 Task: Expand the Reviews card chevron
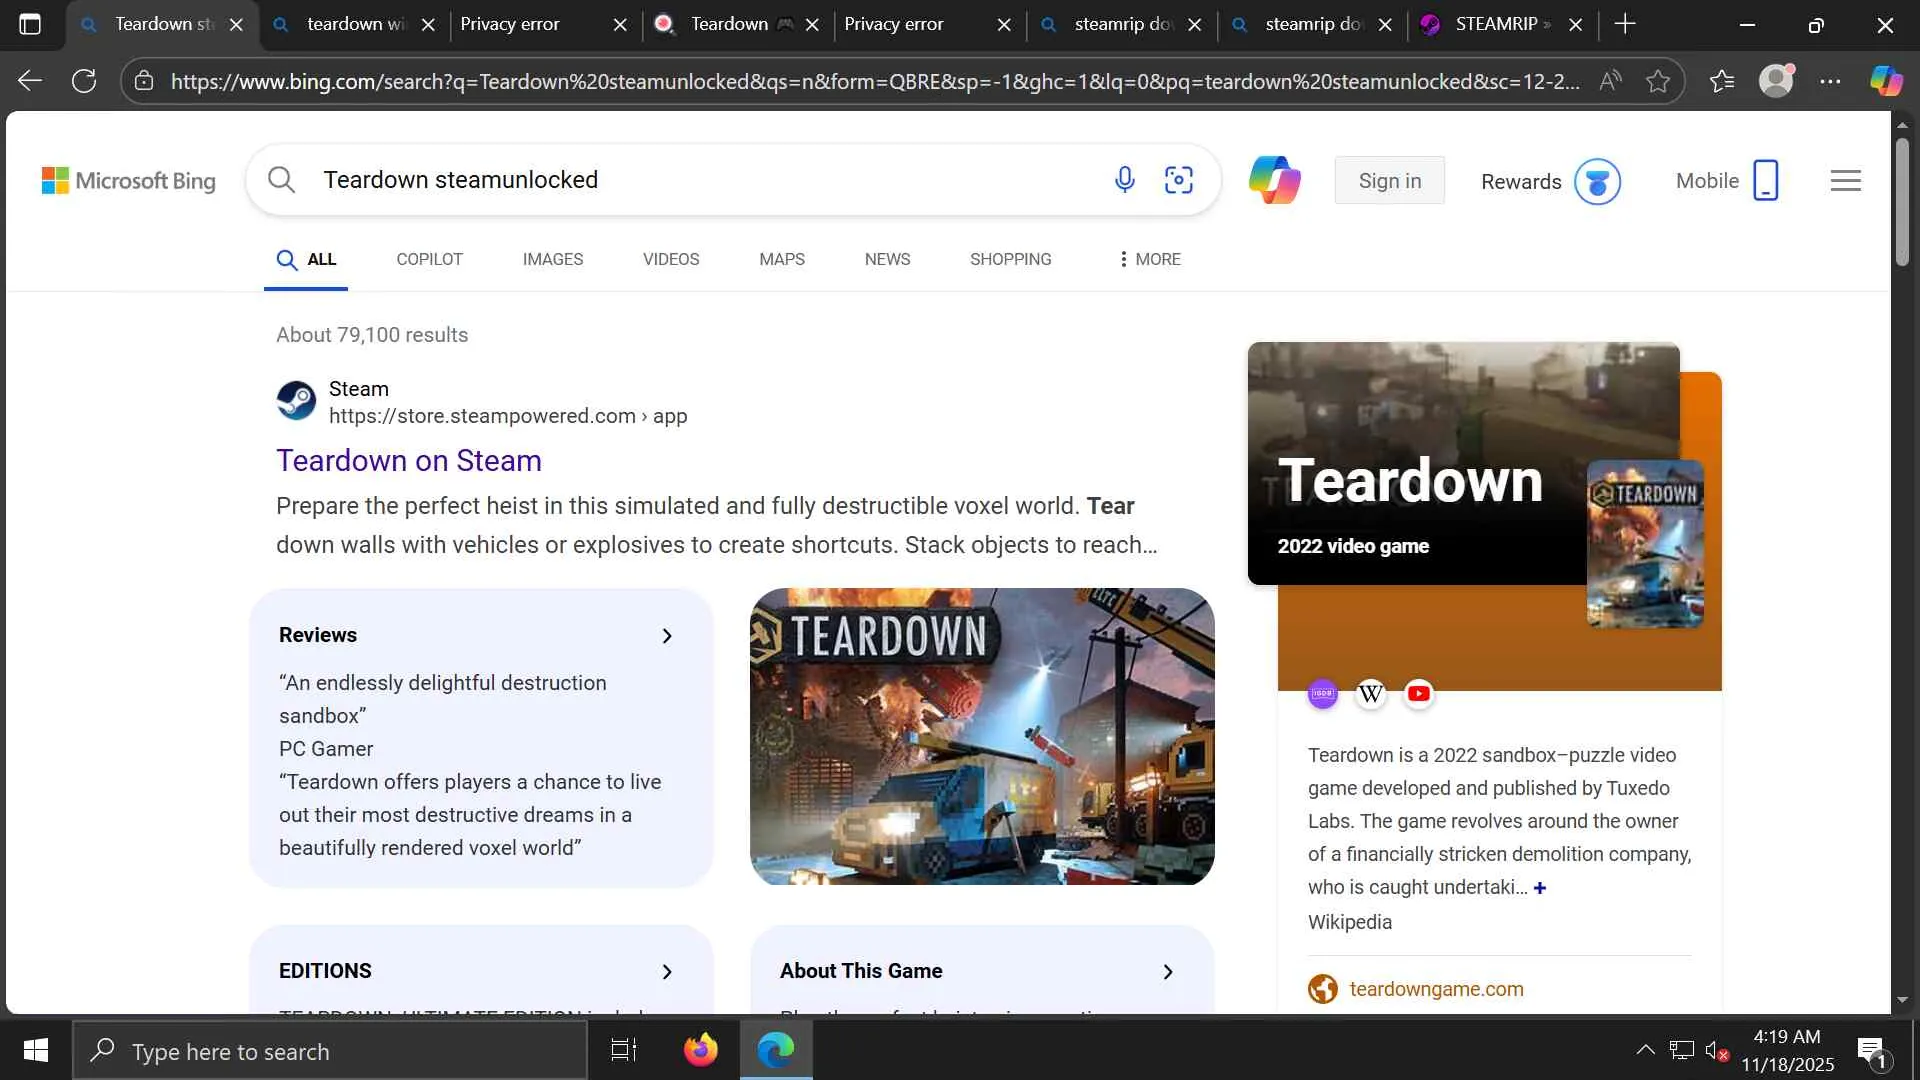pos(667,636)
